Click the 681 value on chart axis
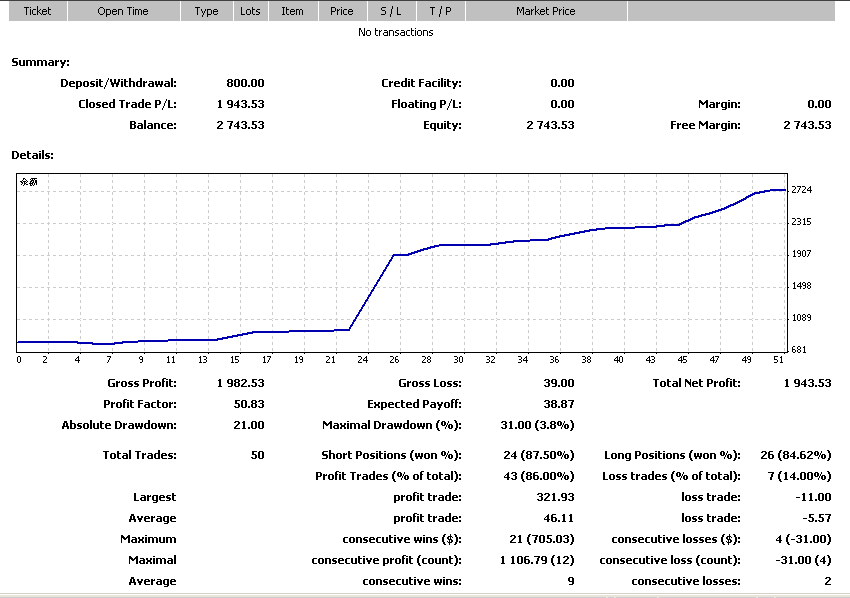The width and height of the screenshot is (850, 598). (801, 350)
